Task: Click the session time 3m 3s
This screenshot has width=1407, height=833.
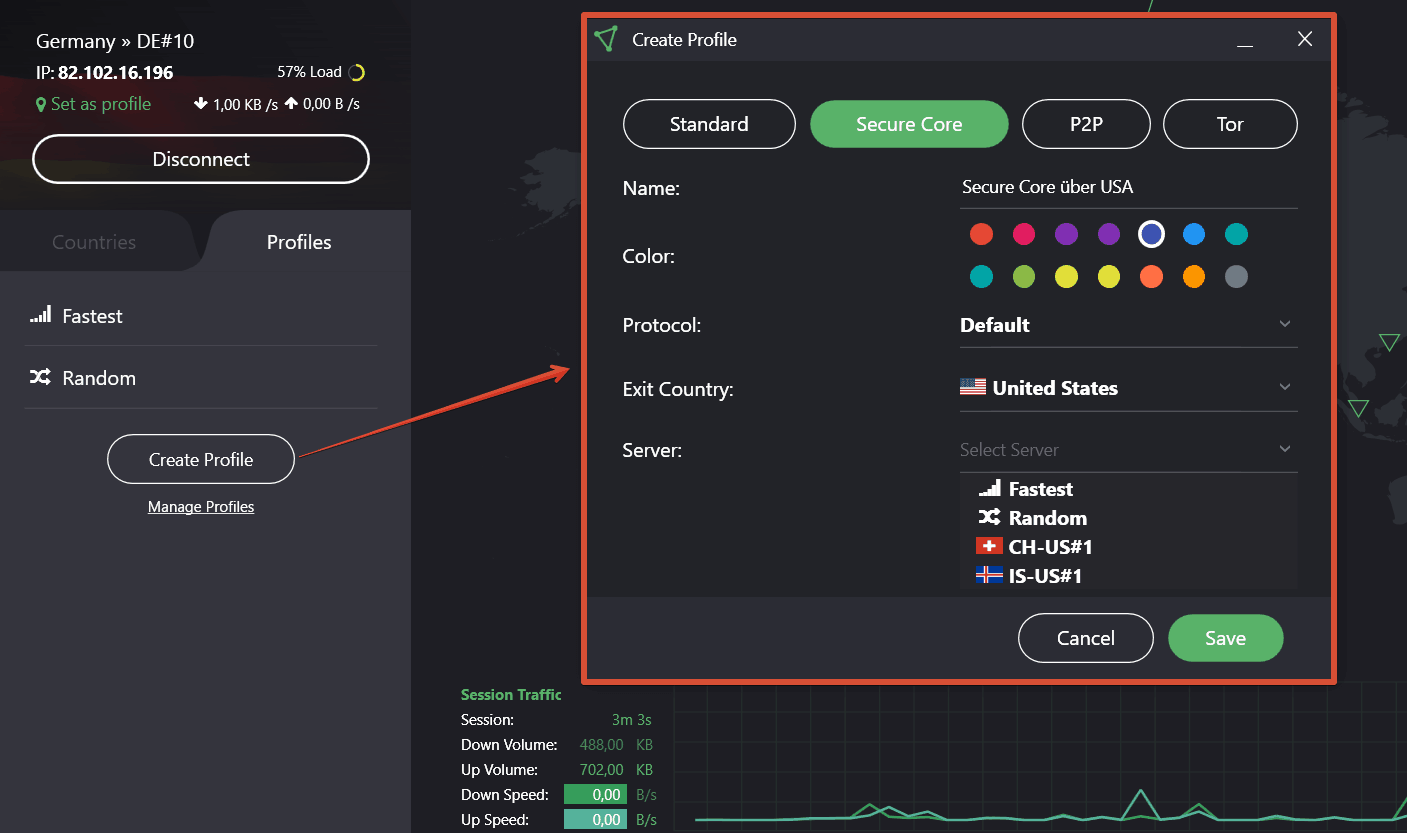Action: (632, 720)
